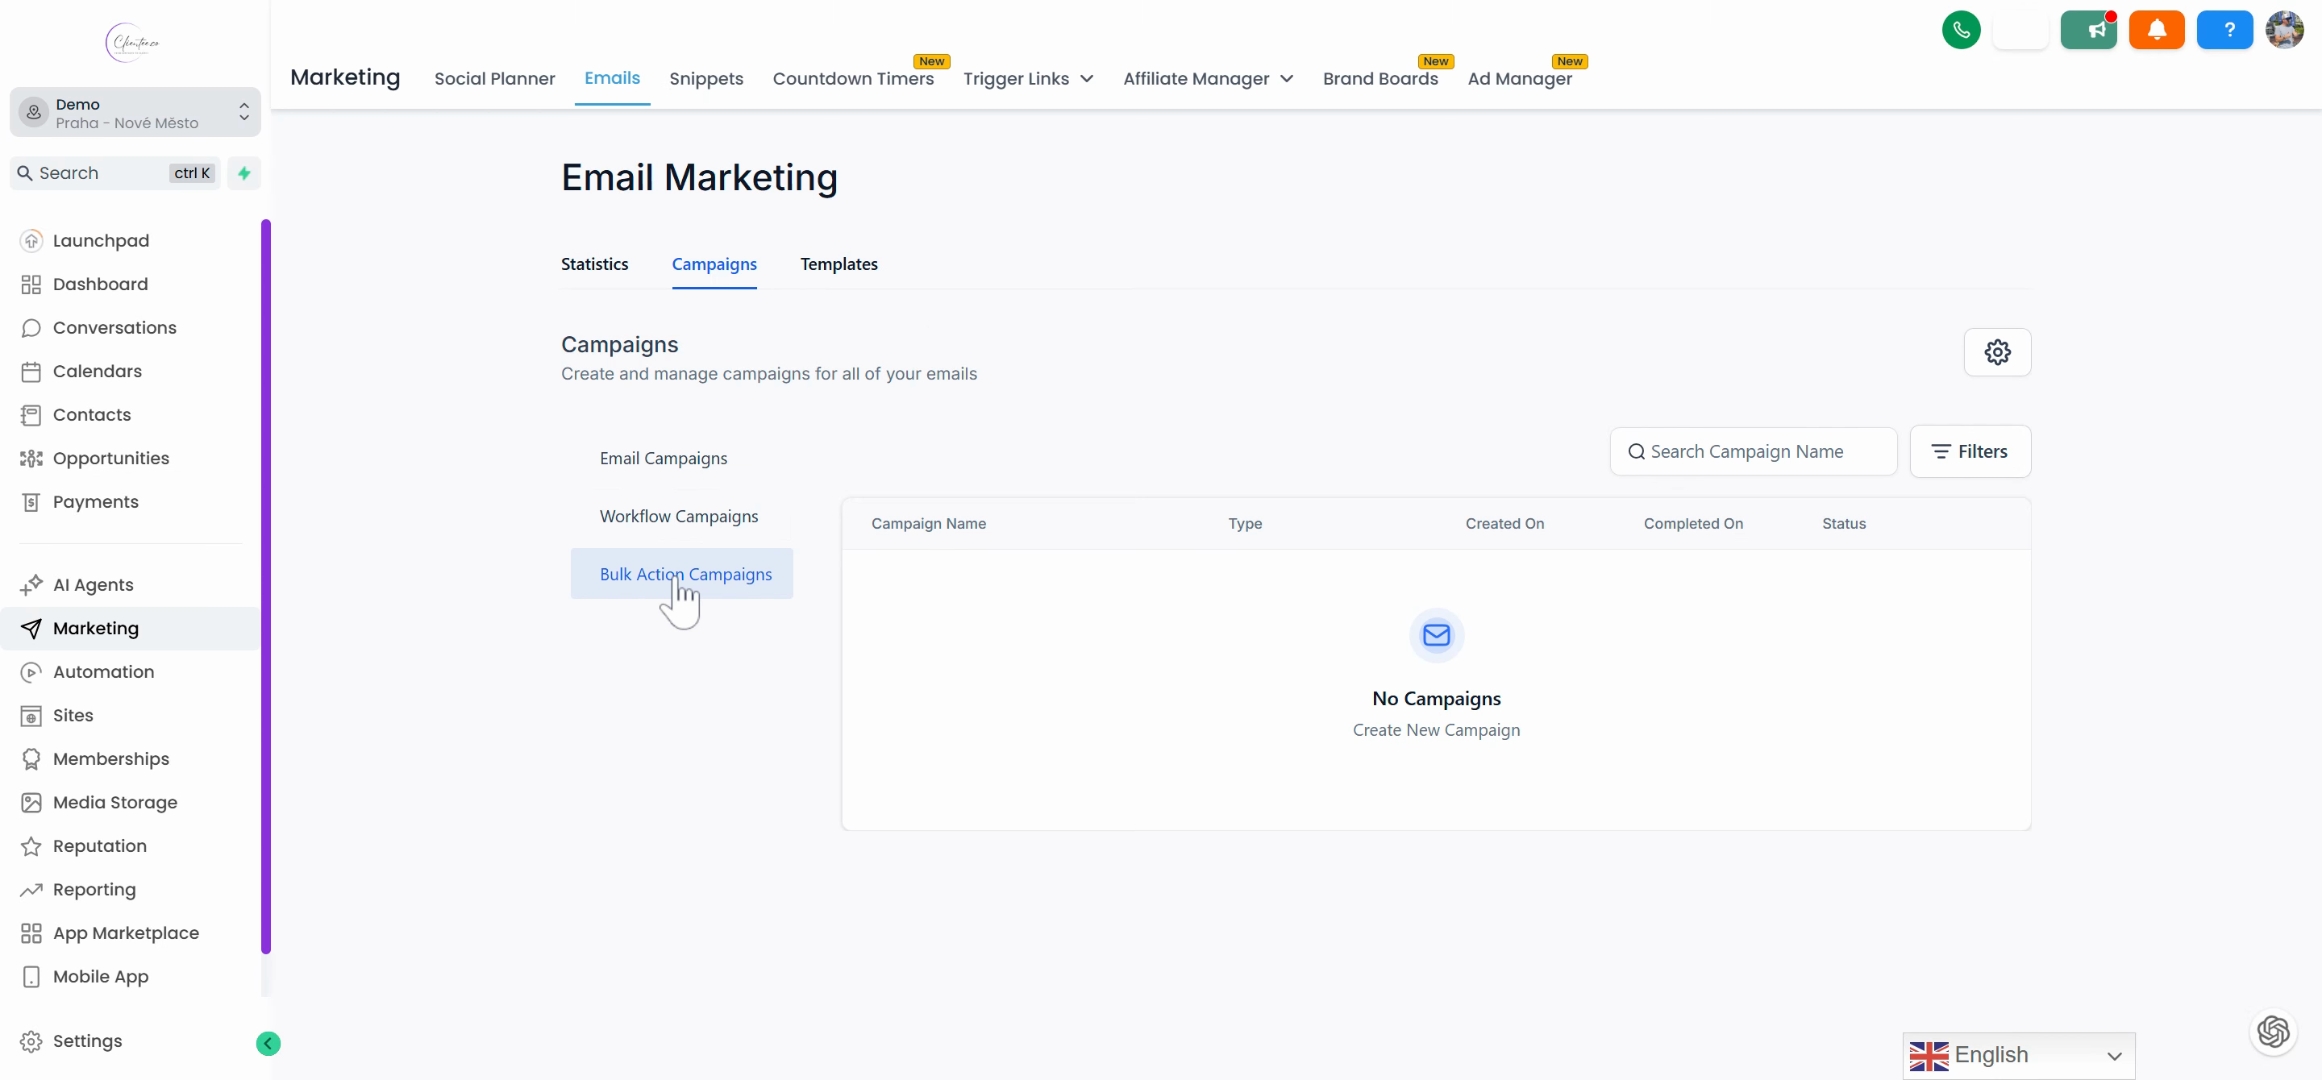Screen dimensions: 2322x1080
Task: Open Memberships in the sidebar
Action: pos(111,759)
